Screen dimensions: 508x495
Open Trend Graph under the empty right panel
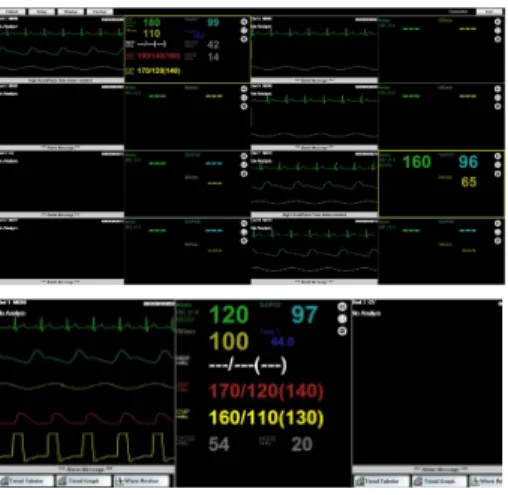[439, 481]
